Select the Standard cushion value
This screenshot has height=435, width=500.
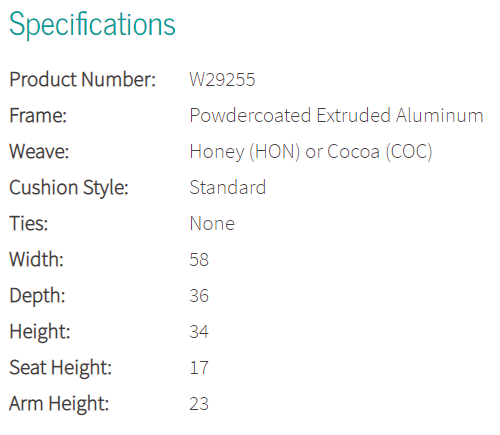pyautogui.click(x=228, y=187)
